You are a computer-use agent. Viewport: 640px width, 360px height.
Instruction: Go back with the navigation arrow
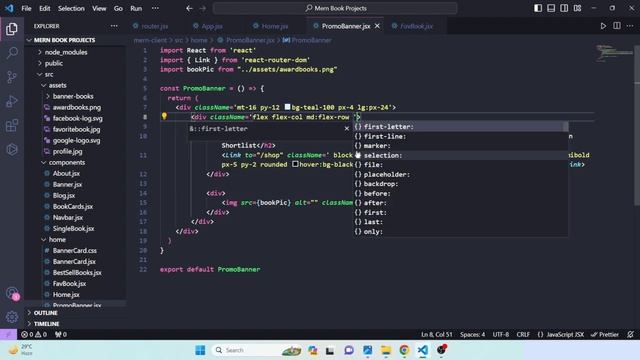(x=189, y=8)
